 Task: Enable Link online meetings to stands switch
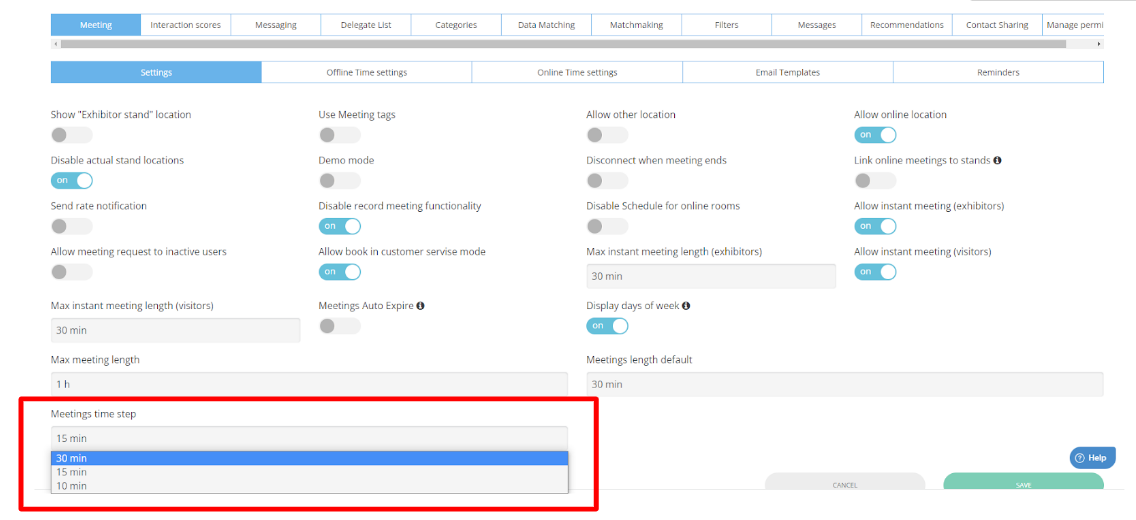point(875,180)
